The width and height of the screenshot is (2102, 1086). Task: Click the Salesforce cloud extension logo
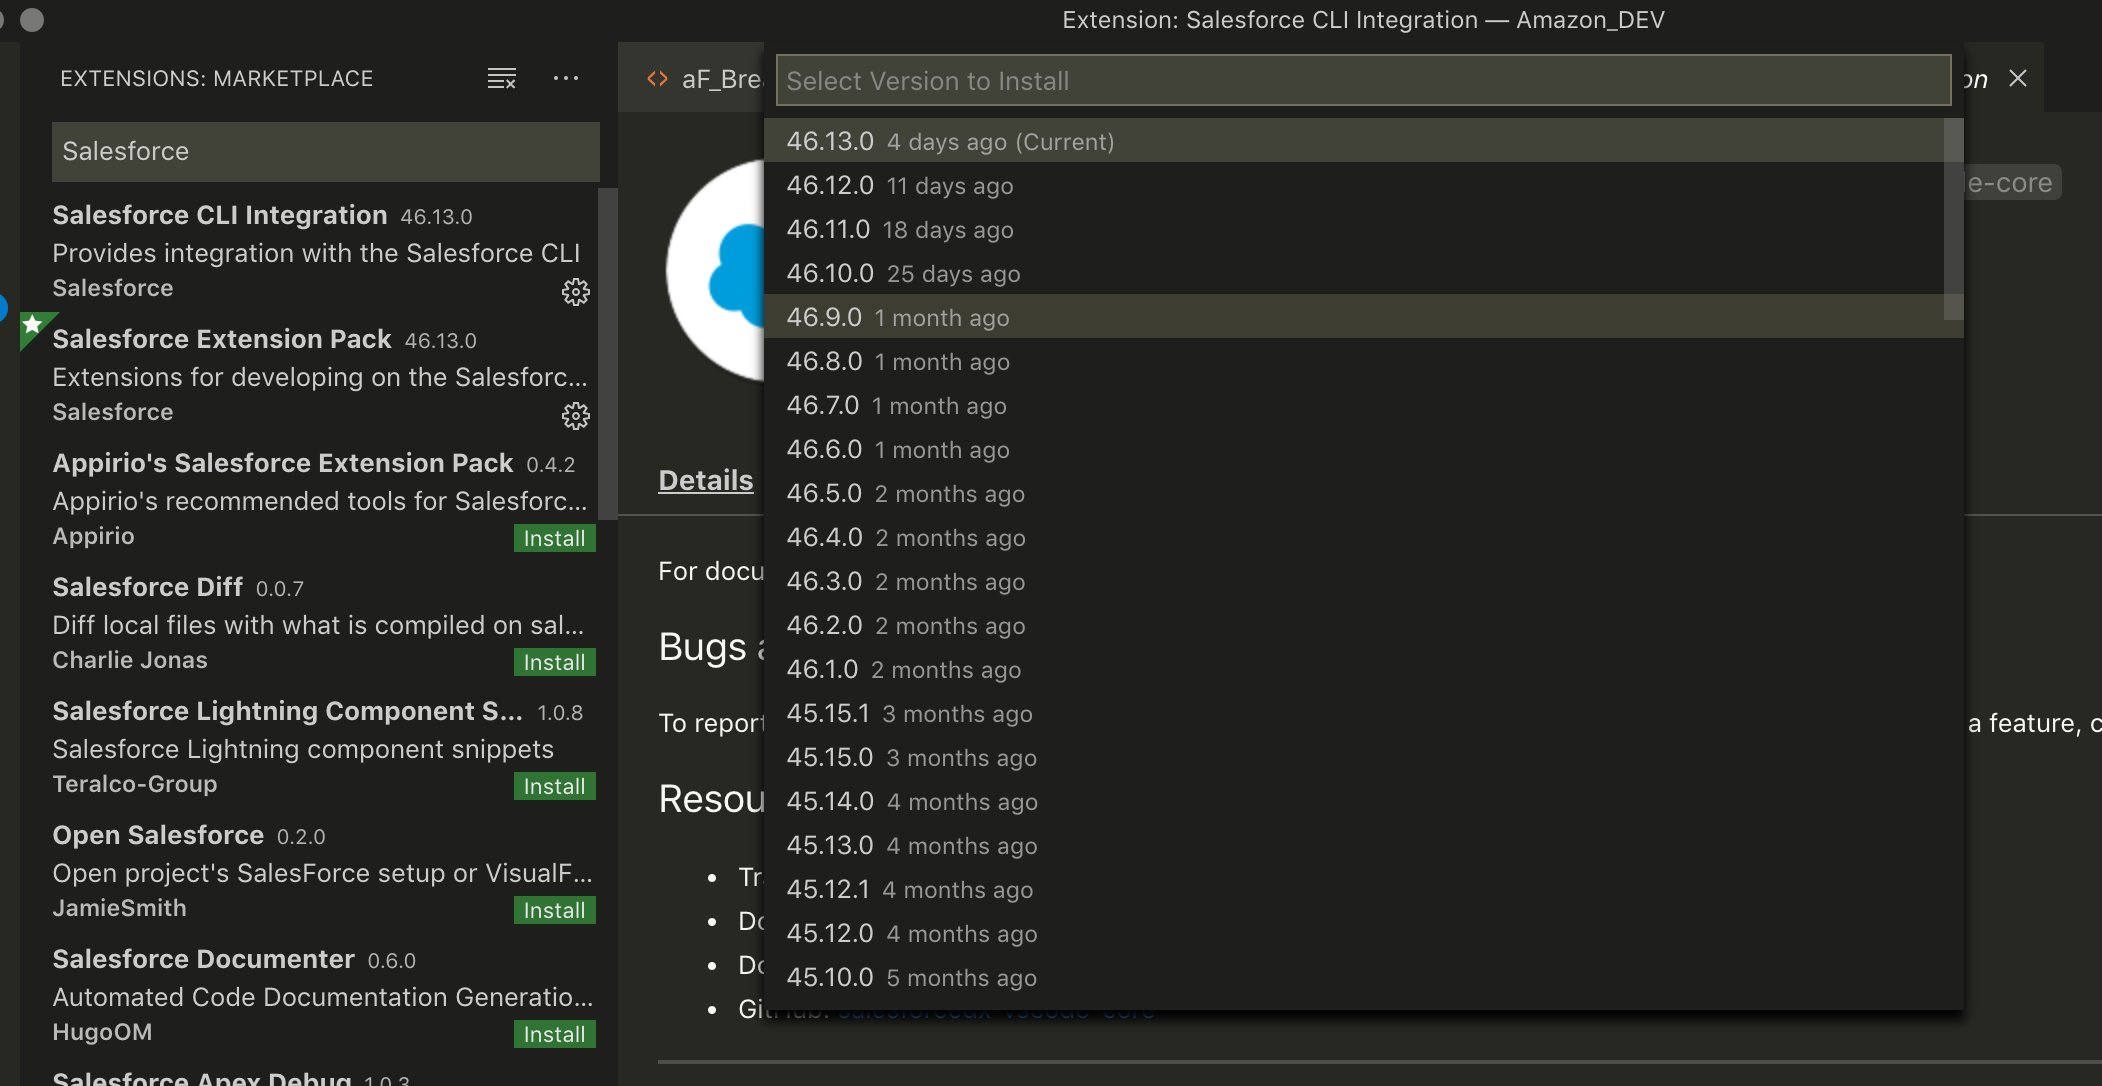716,270
